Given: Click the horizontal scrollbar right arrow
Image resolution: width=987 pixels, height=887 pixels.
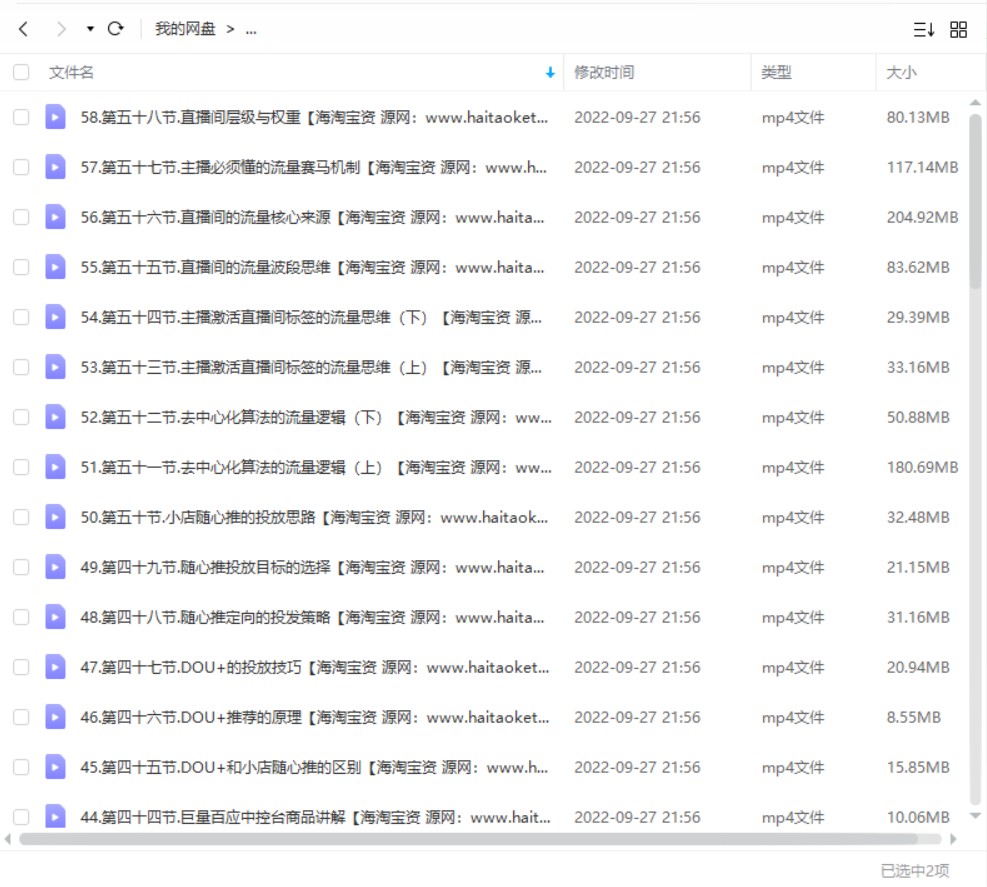Looking at the screenshot, I should tap(953, 839).
